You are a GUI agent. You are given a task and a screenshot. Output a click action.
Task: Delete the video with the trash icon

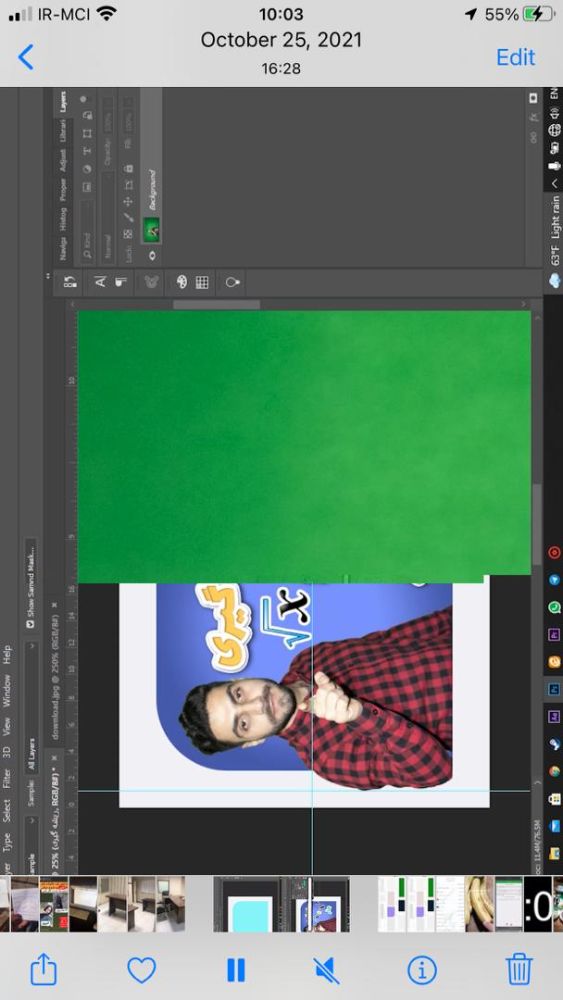pyautogui.click(x=519, y=969)
